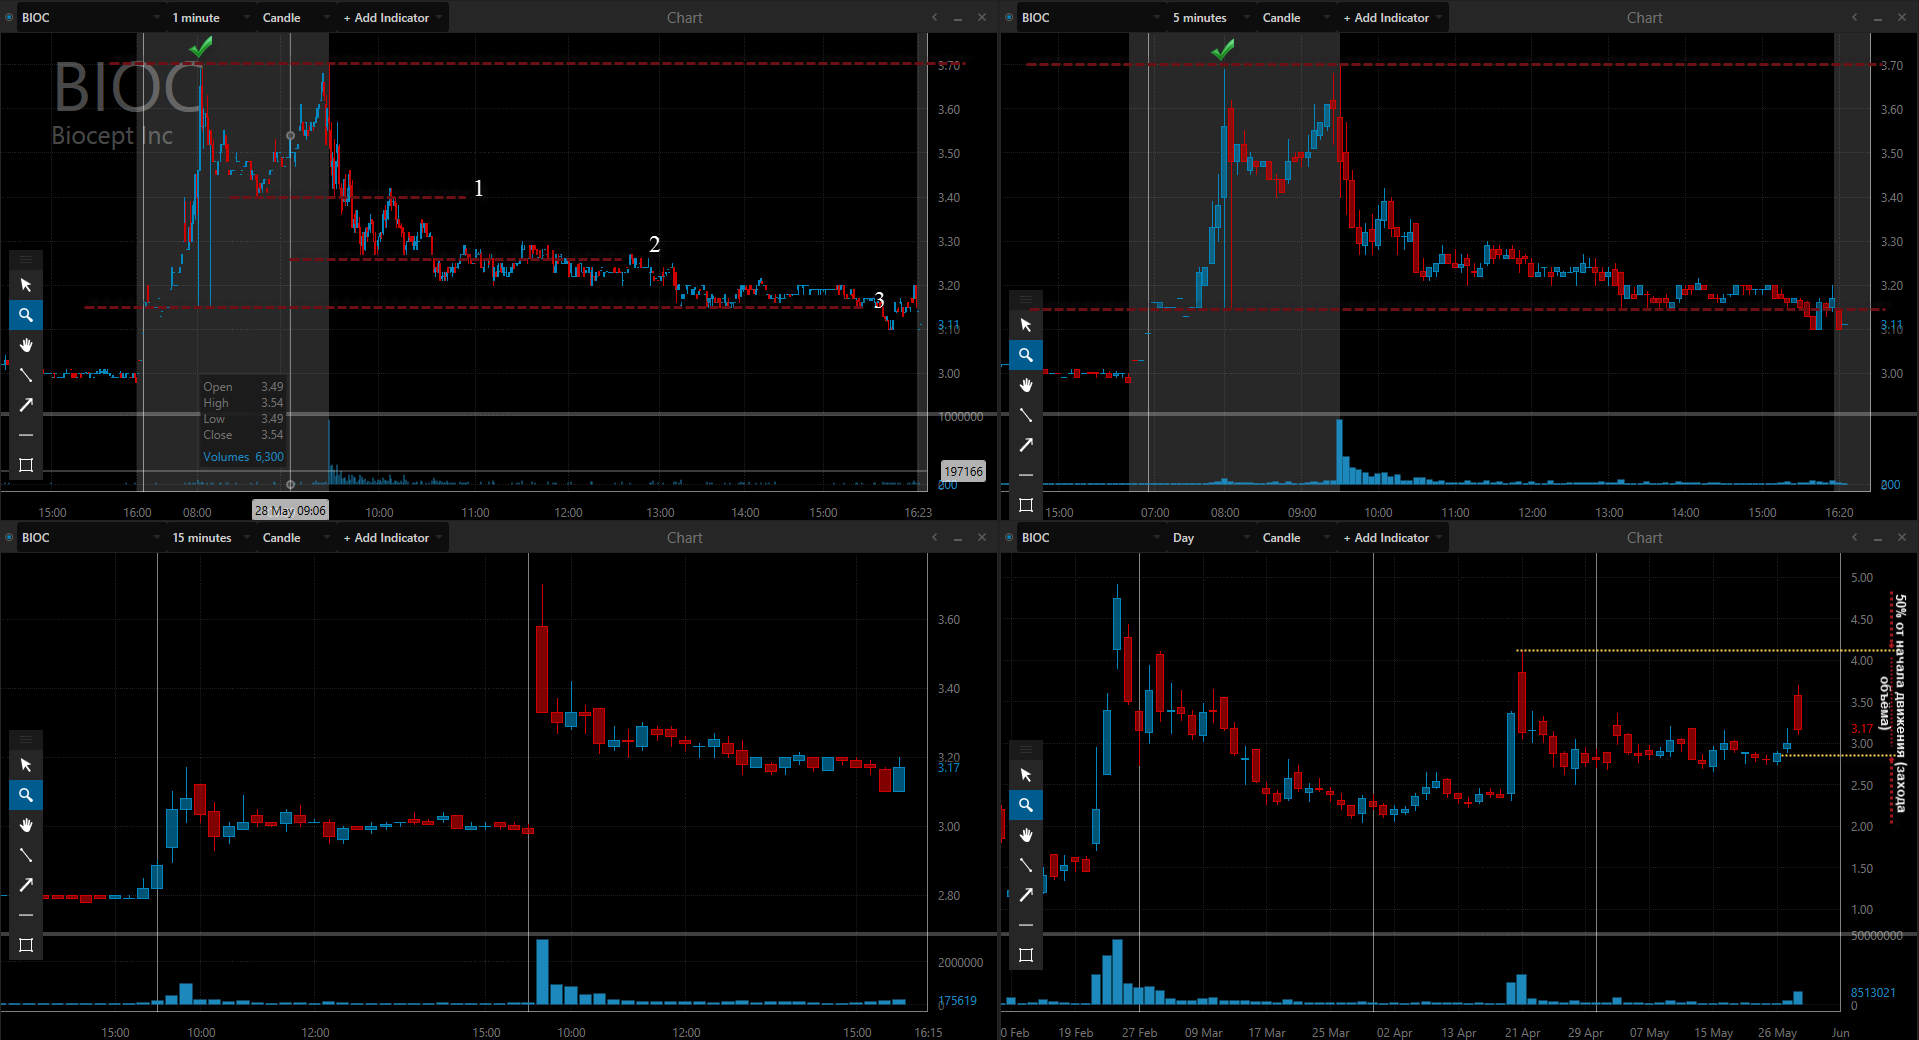Click Add Indicator in the 1 minute chart
Viewport: 1919px width, 1040px height.
tap(392, 17)
